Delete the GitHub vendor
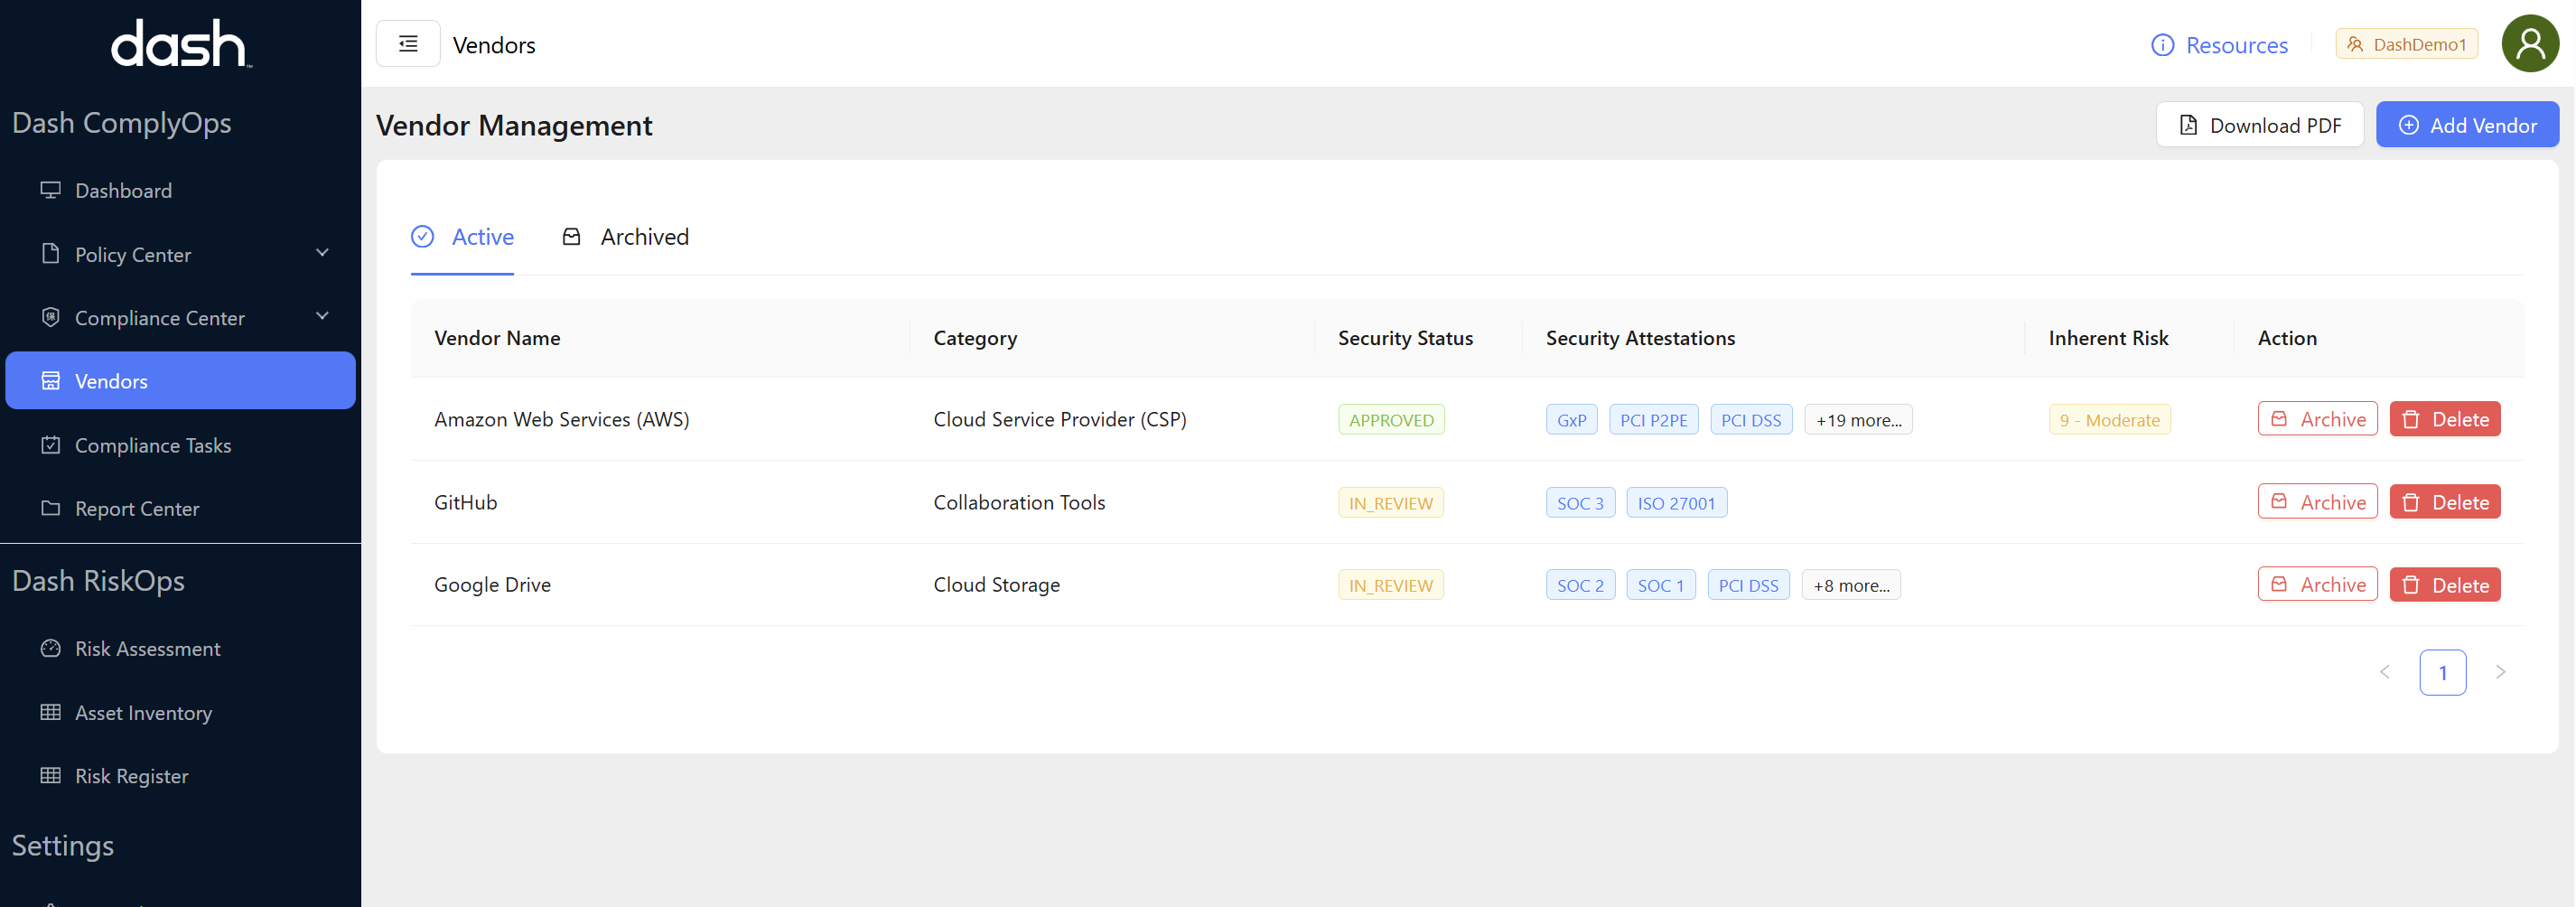The width and height of the screenshot is (2576, 907). point(2444,502)
